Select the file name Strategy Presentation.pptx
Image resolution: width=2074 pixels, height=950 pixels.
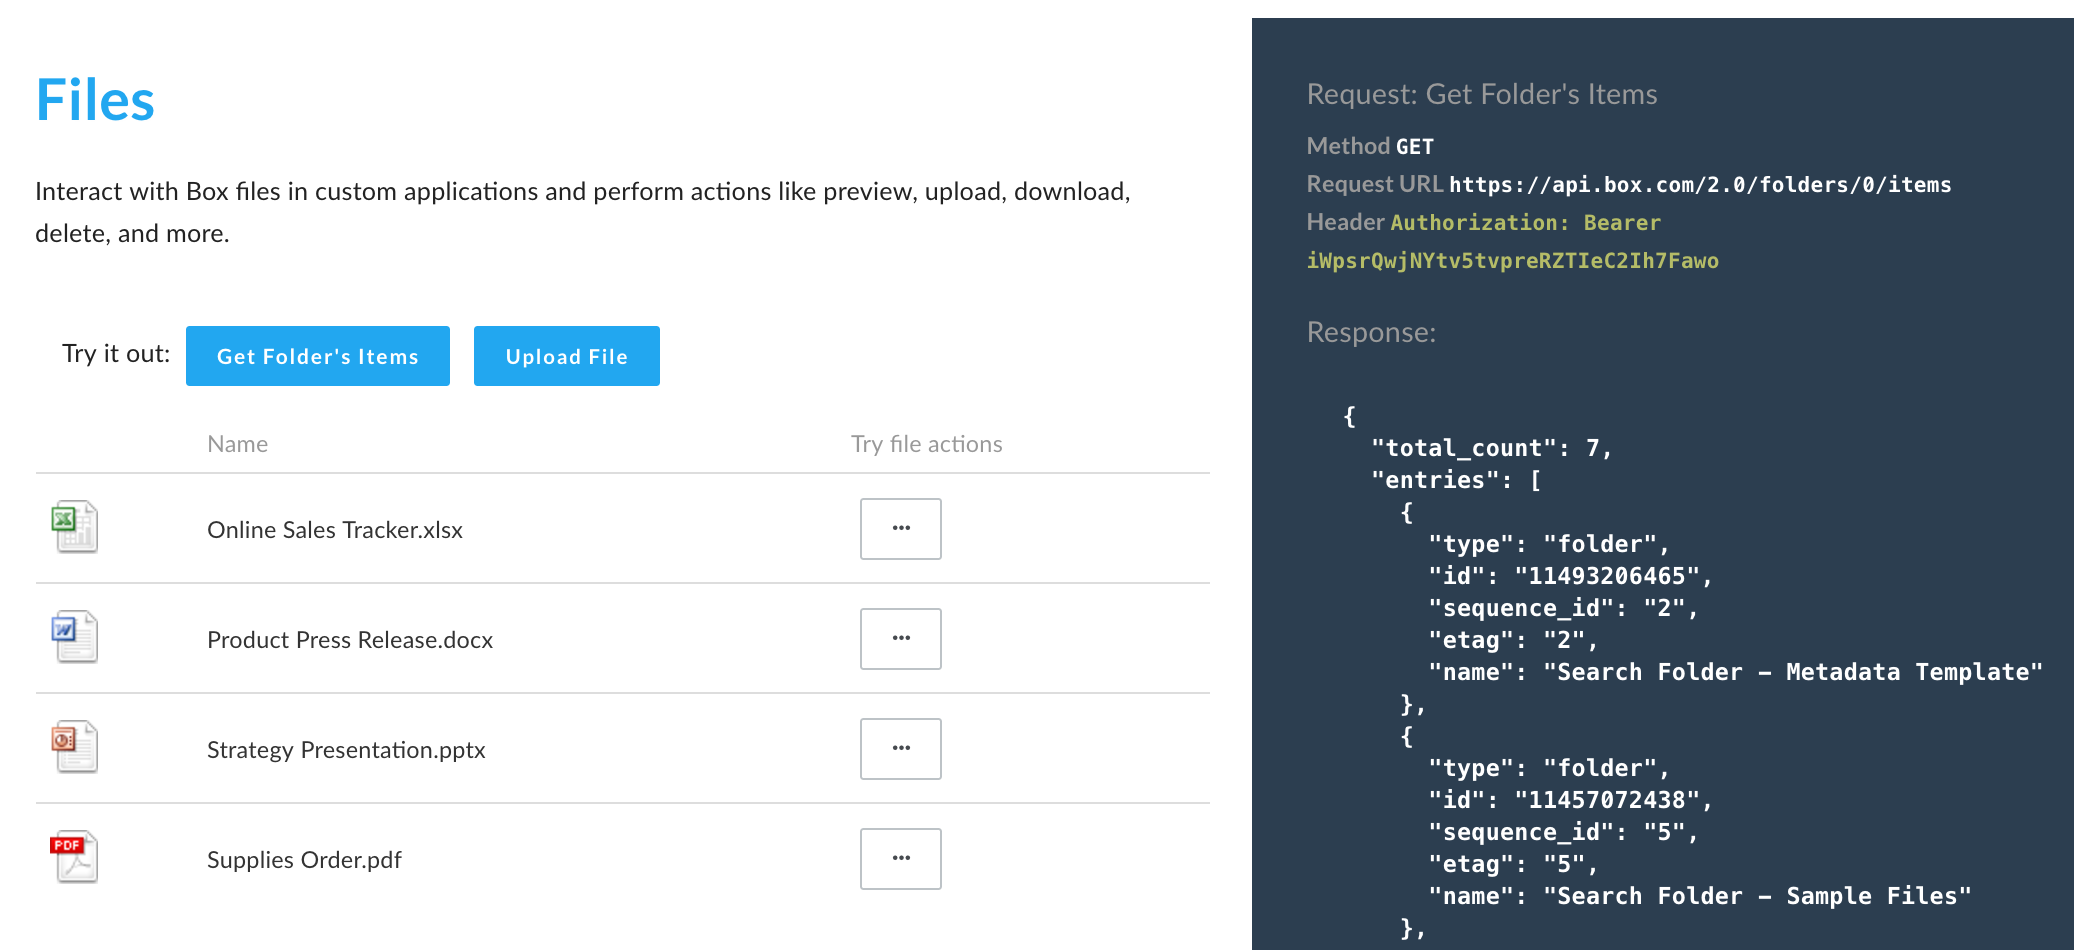[x=346, y=750]
